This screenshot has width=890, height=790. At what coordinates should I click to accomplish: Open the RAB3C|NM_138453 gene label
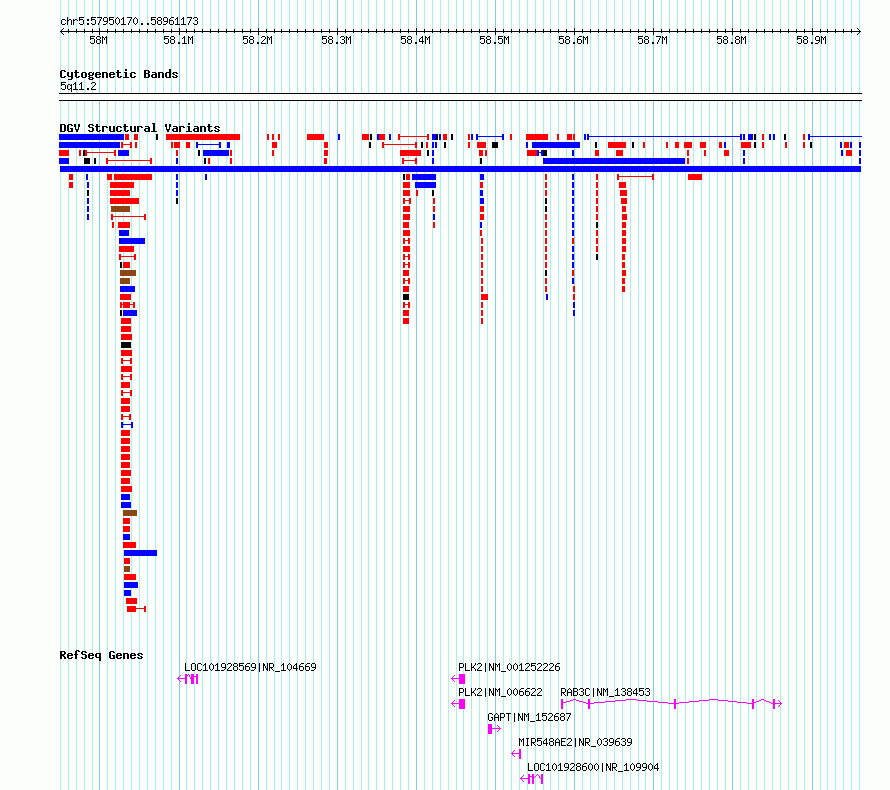(605, 692)
